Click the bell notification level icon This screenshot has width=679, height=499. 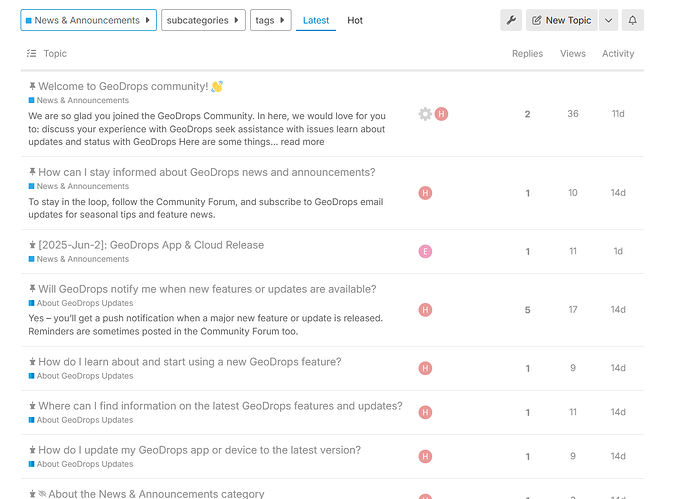tap(633, 20)
